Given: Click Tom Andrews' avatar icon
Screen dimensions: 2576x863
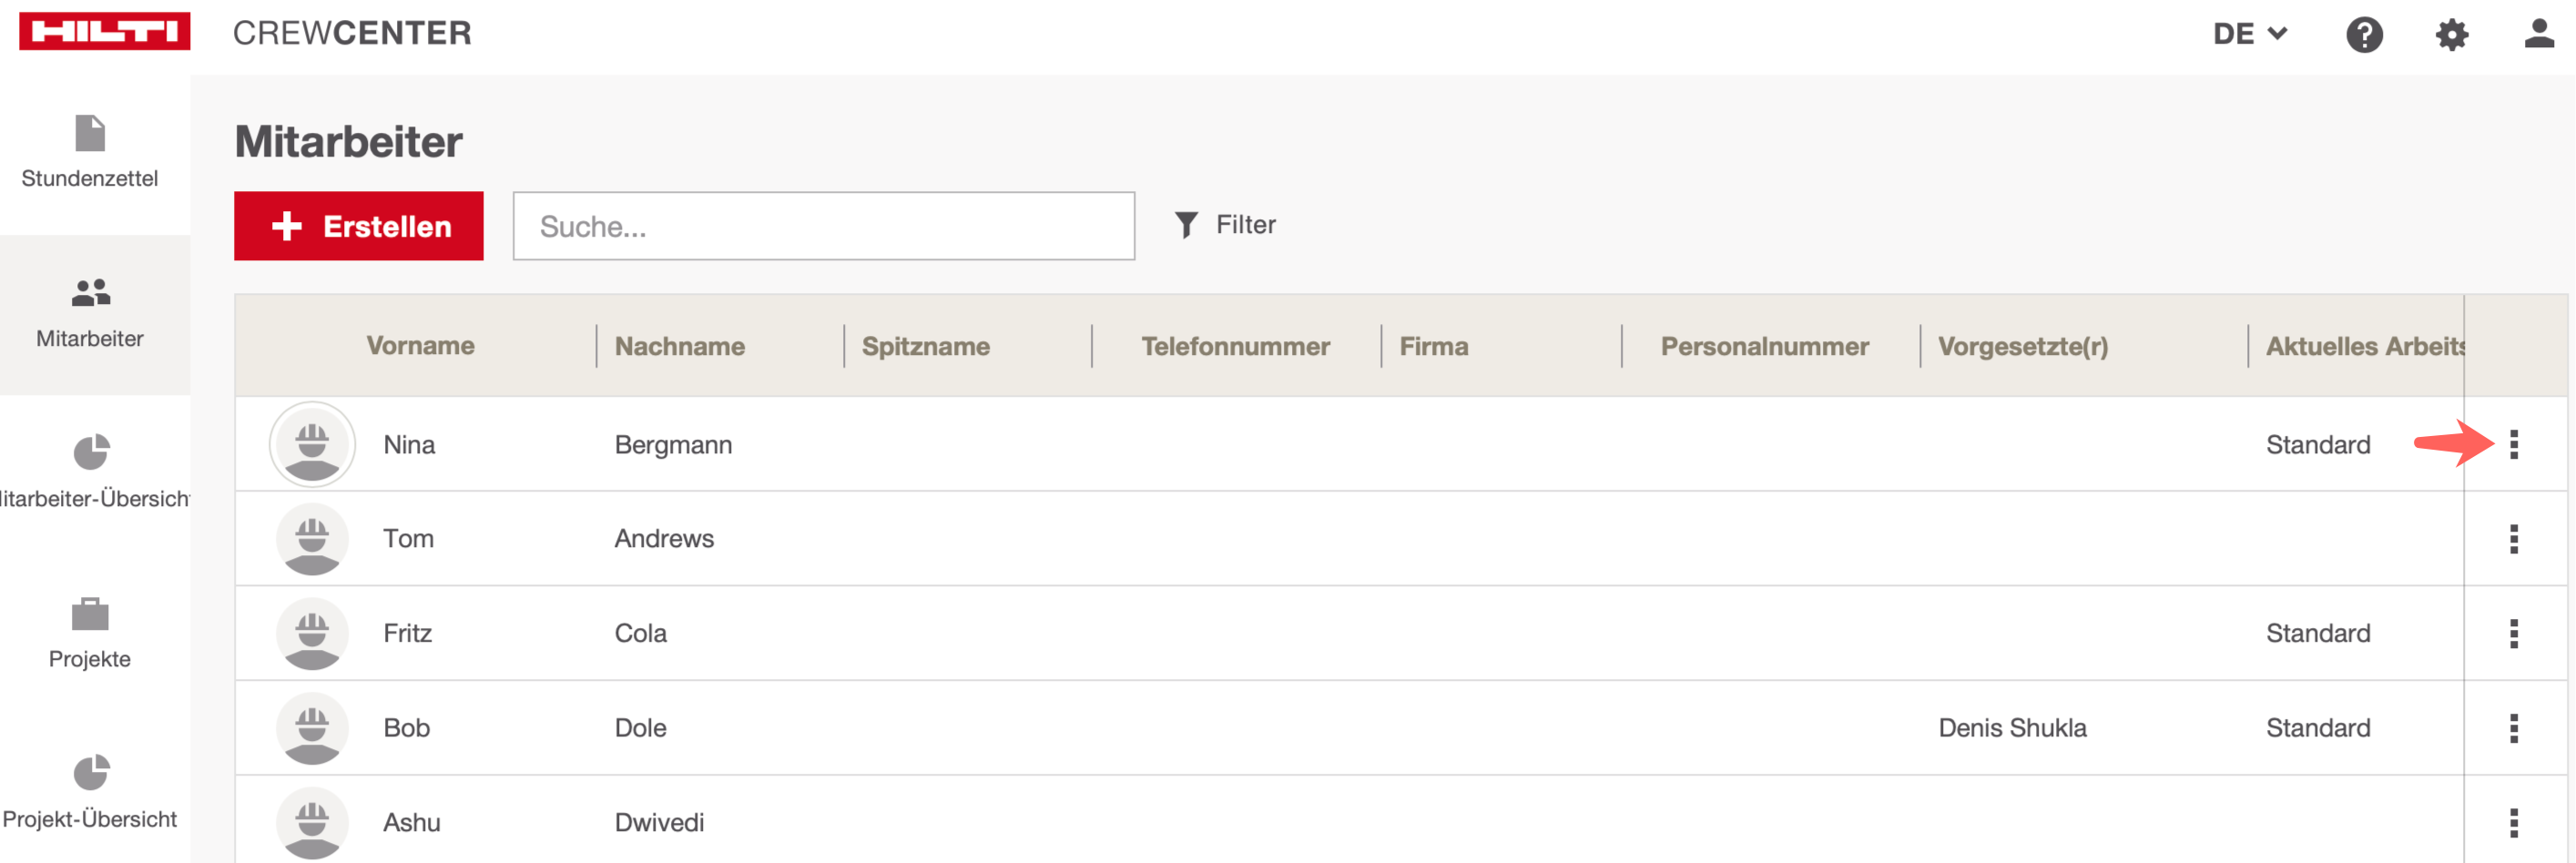Looking at the screenshot, I should (312, 539).
